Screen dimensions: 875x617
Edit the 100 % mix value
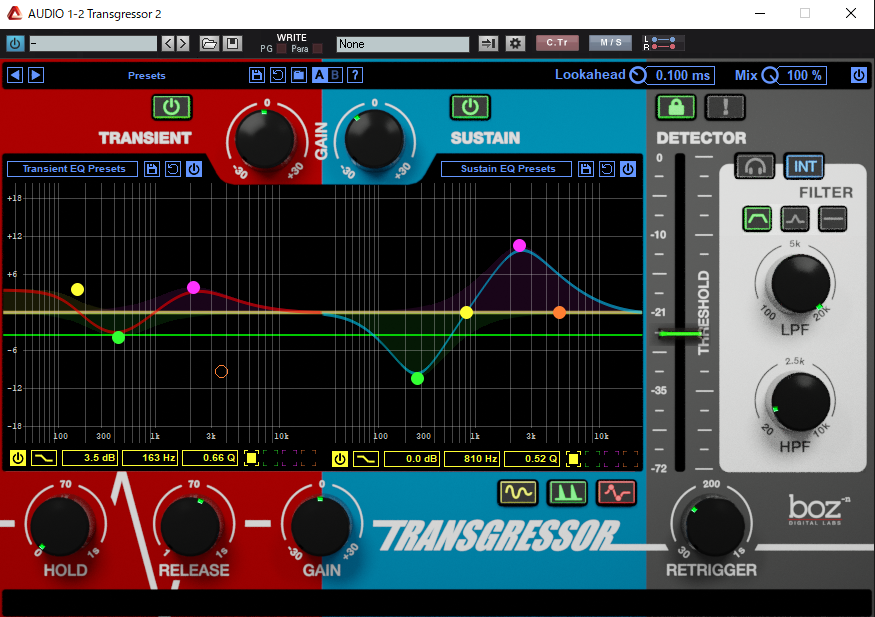click(804, 75)
